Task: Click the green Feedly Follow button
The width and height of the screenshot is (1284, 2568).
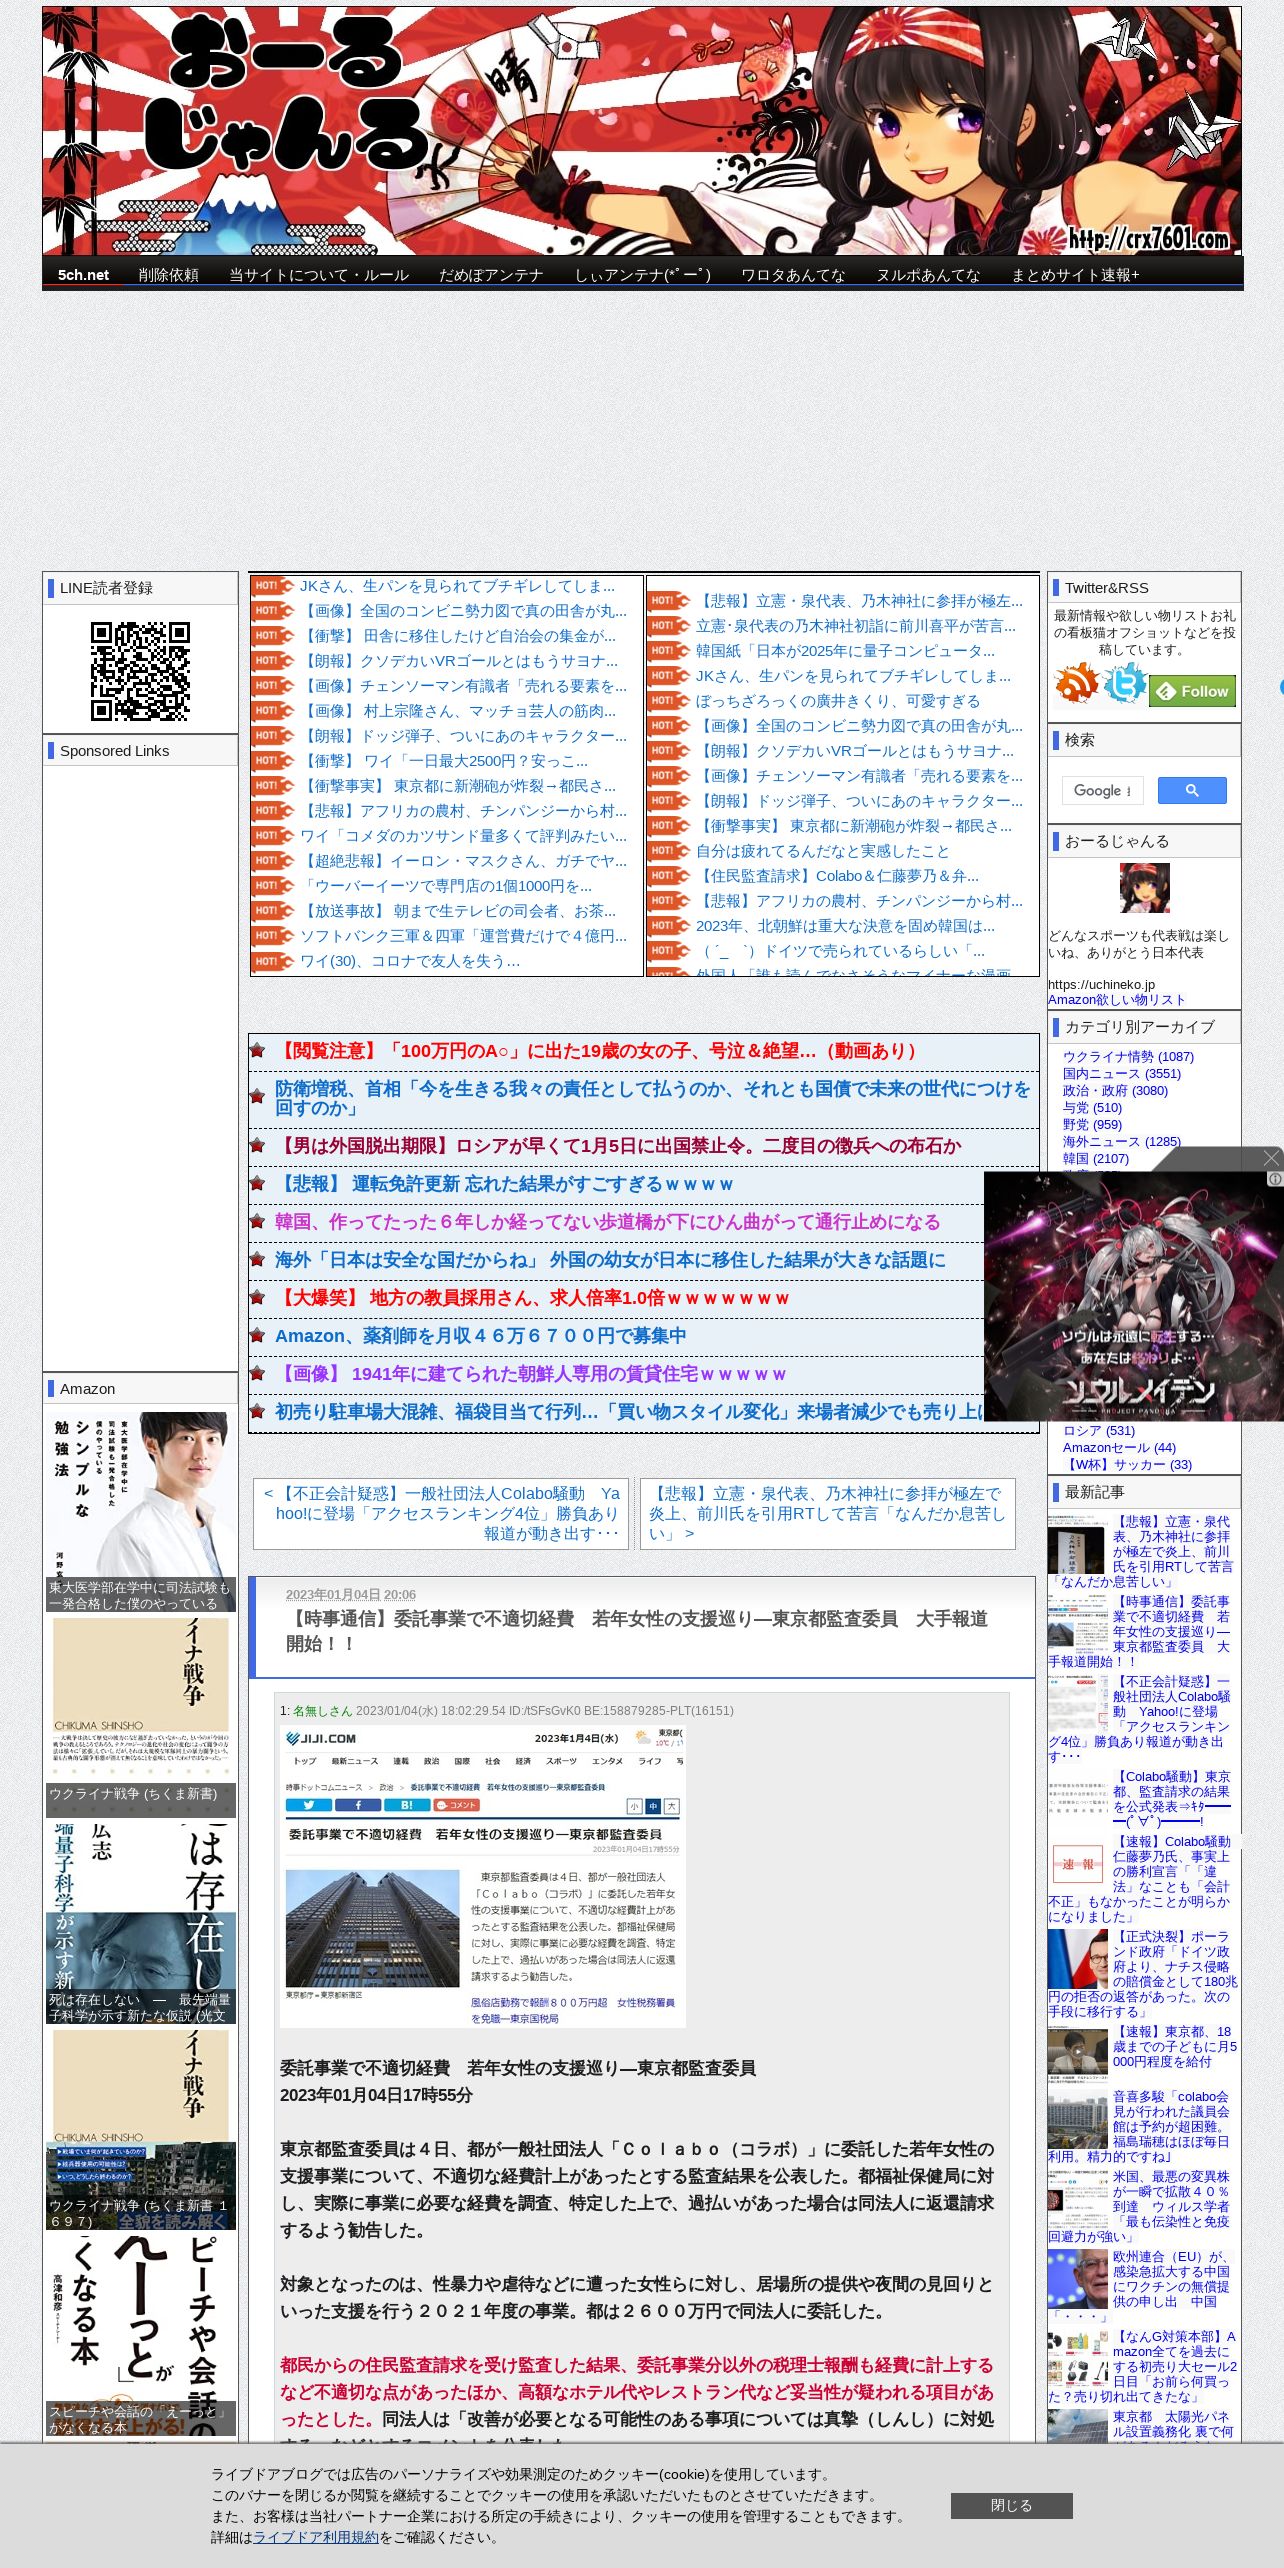Action: point(1193,691)
